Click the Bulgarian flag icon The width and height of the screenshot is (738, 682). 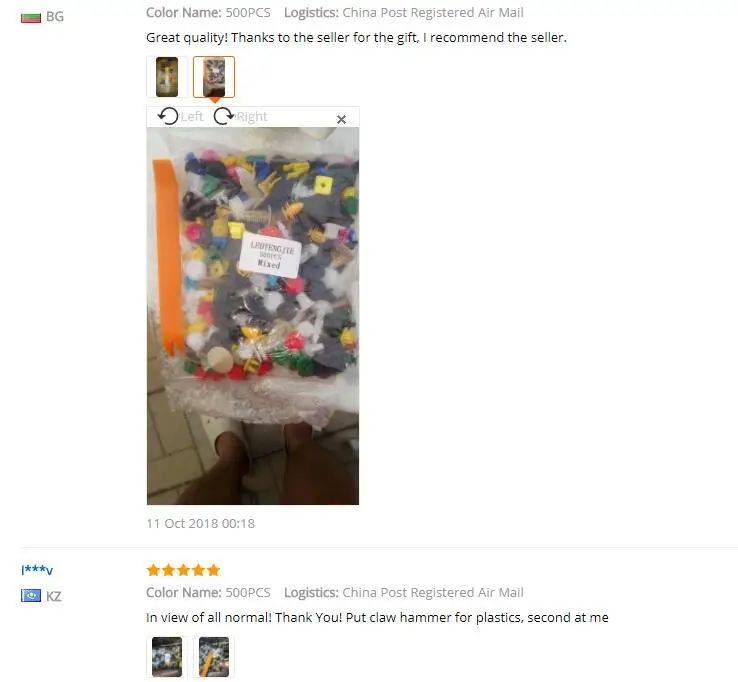31,17
